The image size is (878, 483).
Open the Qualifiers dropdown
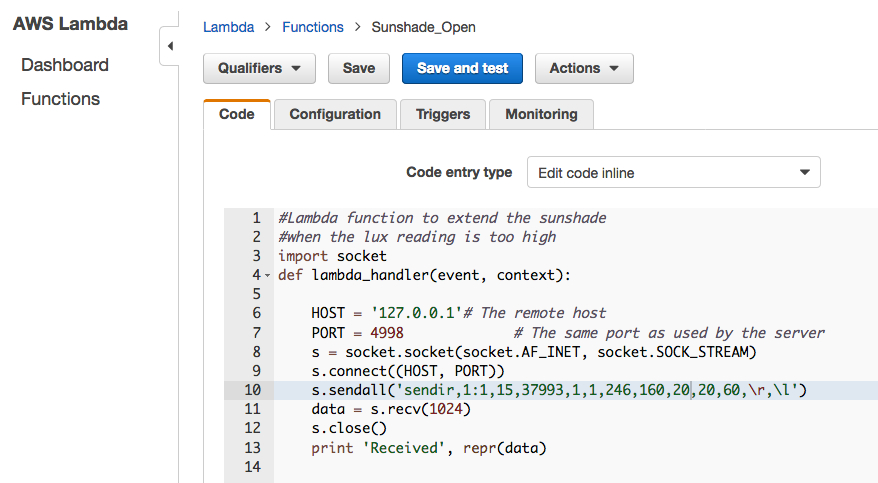tap(259, 68)
